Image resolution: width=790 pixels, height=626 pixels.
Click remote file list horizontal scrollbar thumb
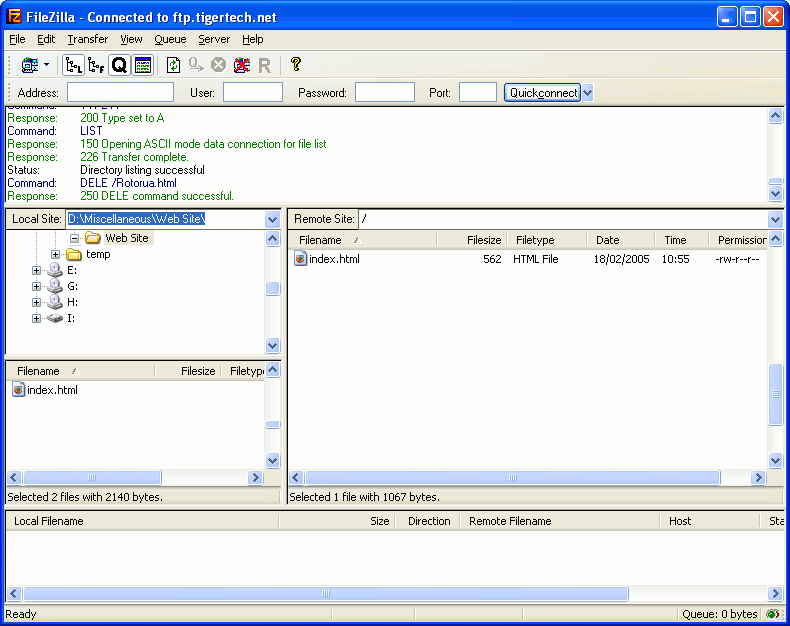pyautogui.click(x=513, y=477)
